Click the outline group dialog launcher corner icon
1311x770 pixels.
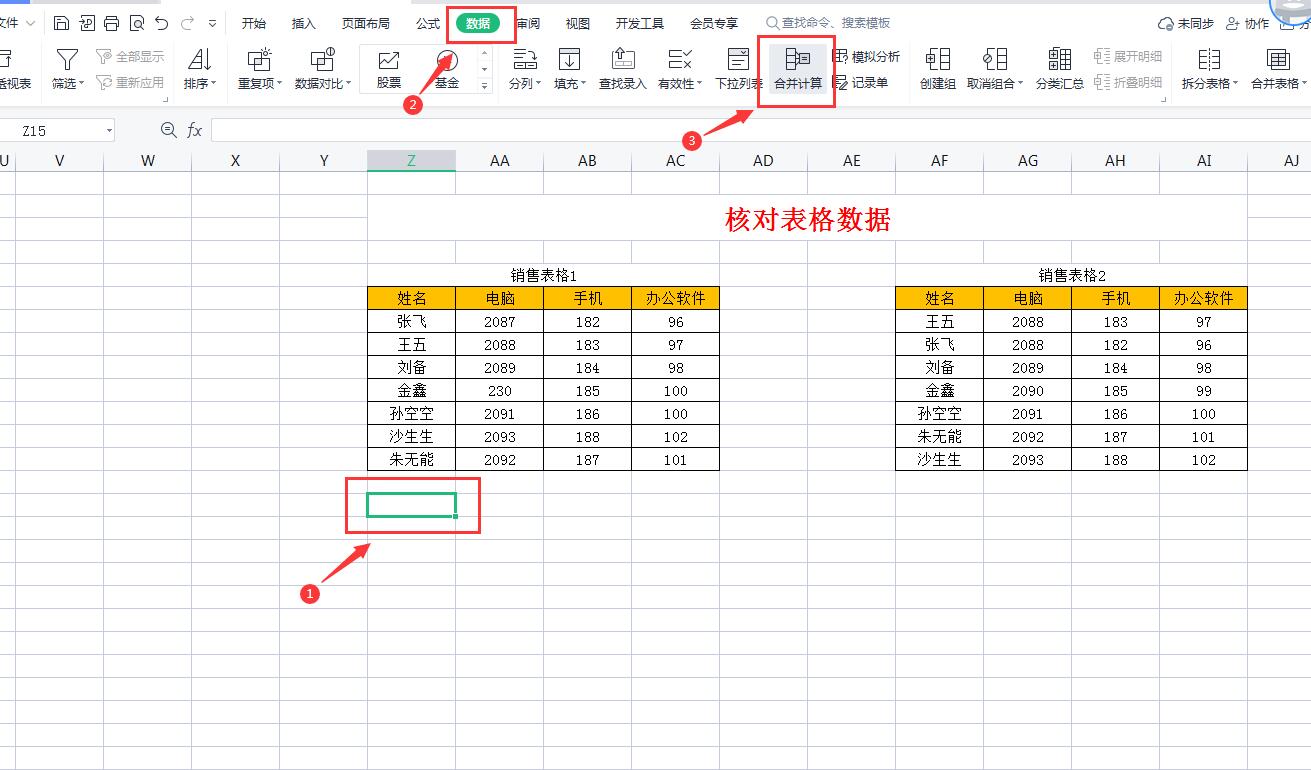(x=1164, y=99)
